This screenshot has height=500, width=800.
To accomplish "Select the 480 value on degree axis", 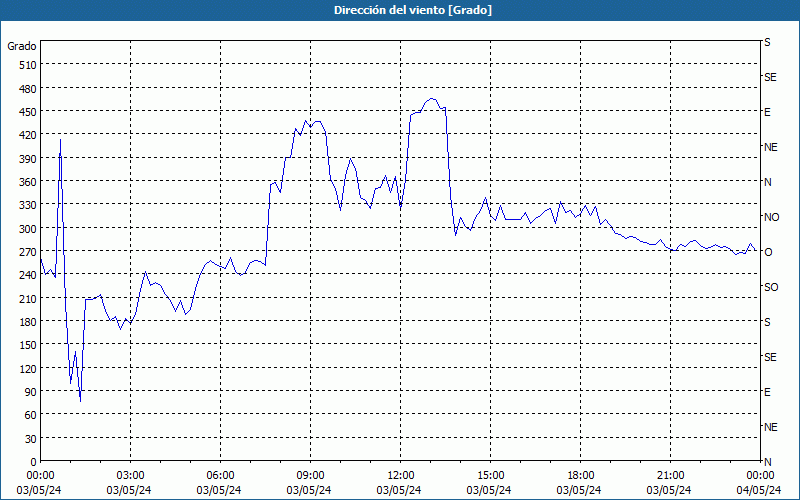I will [29, 88].
